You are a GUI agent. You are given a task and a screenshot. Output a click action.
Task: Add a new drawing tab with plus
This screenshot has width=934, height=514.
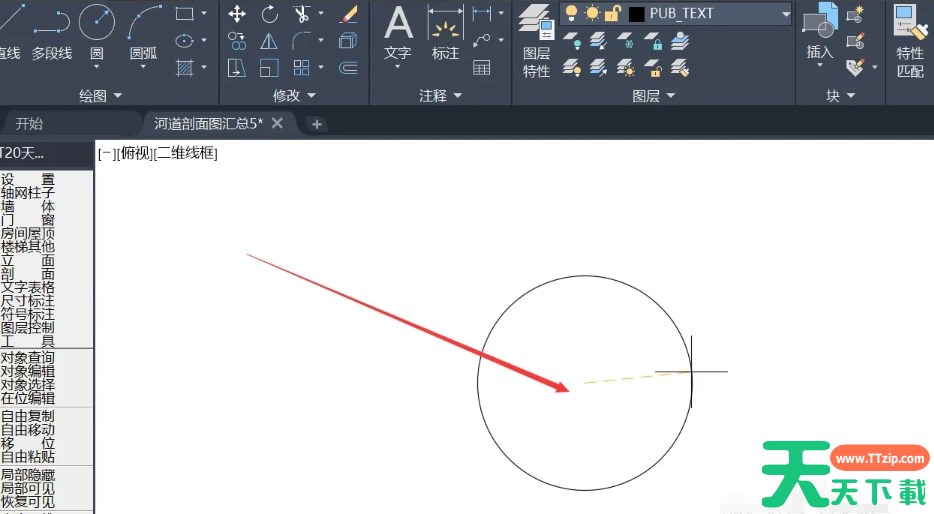pyautogui.click(x=317, y=124)
